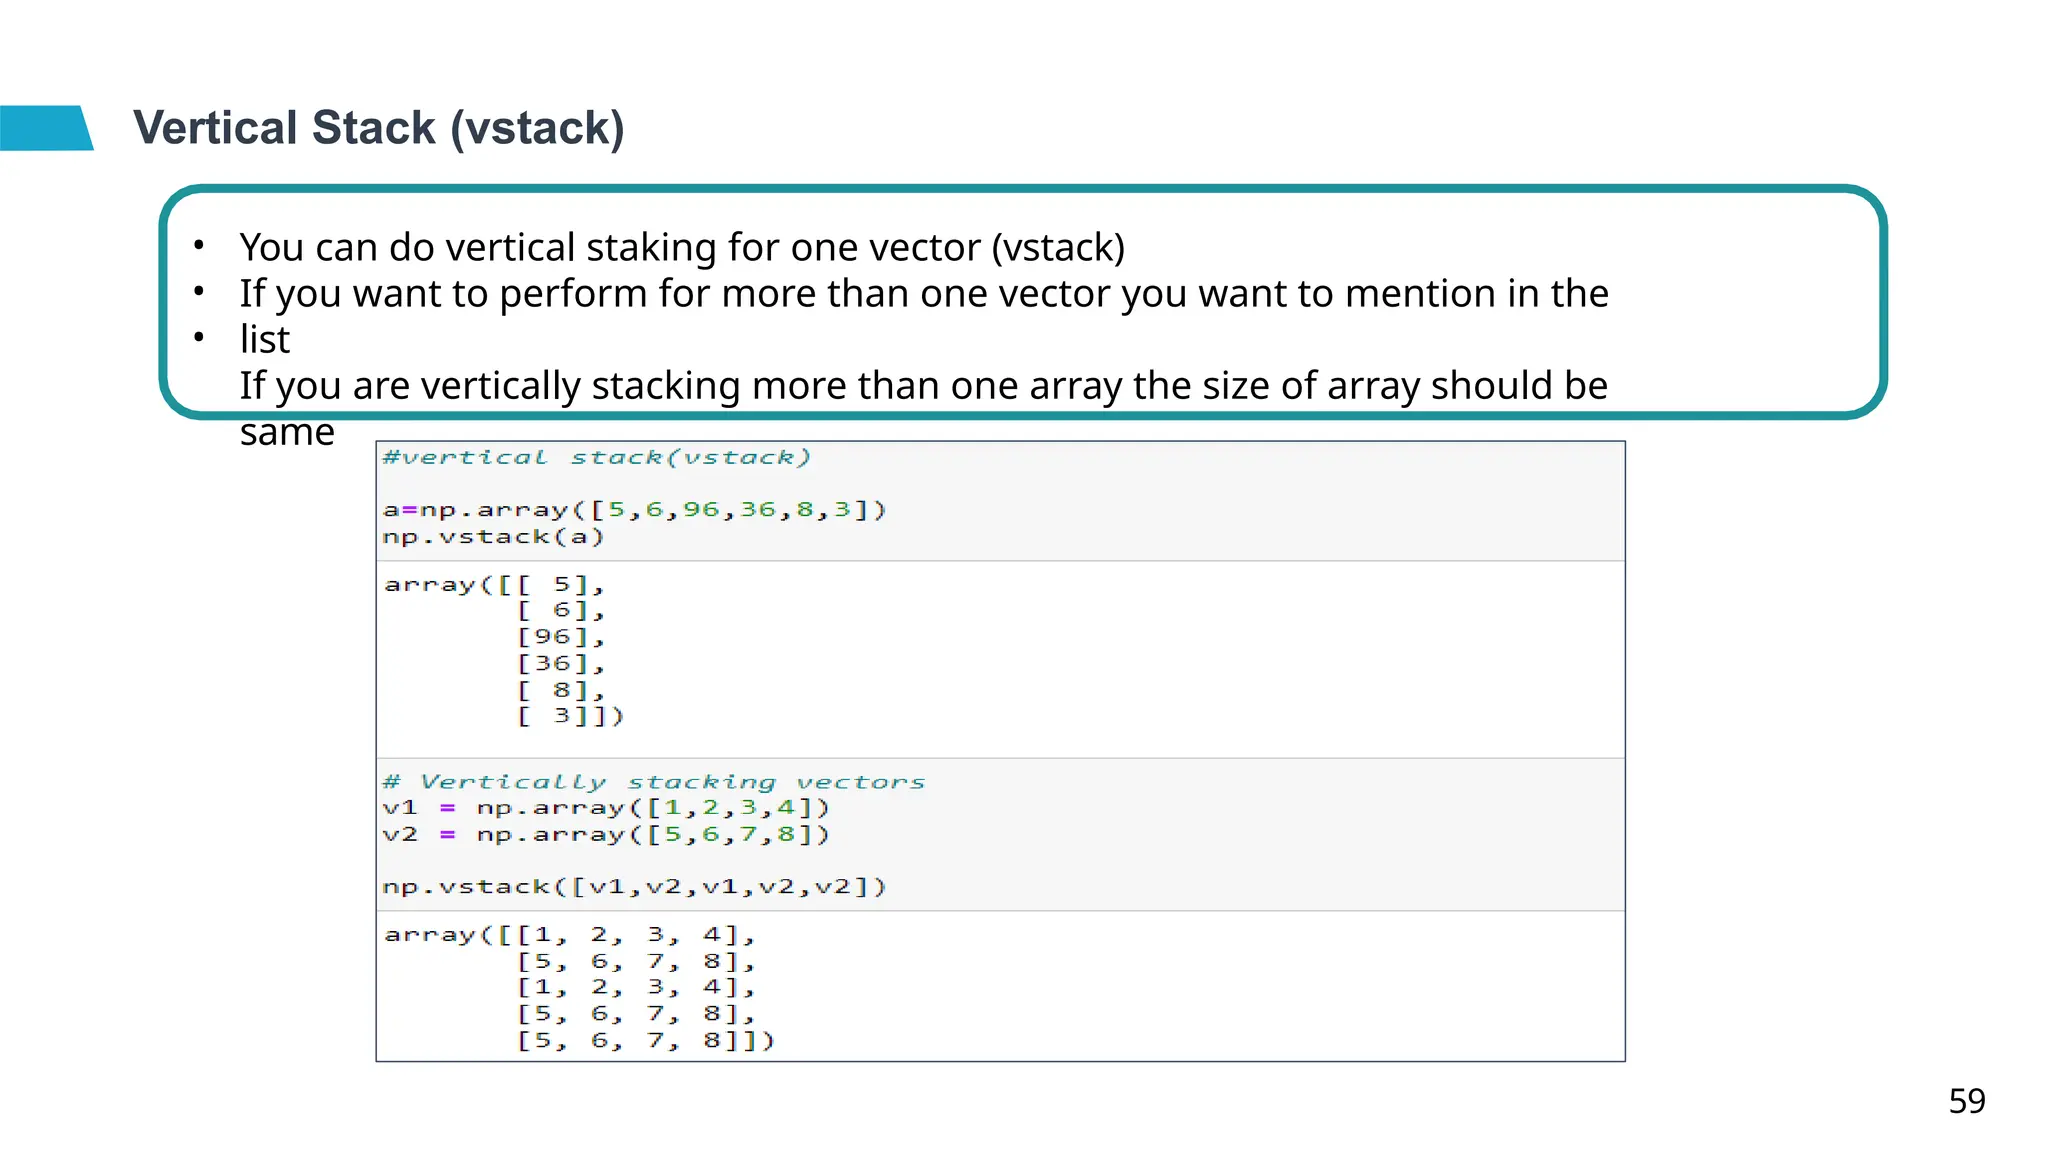Viewport: 2048px width, 1152px height.
Task: Click the word 'same' below the box
Action: point(287,432)
